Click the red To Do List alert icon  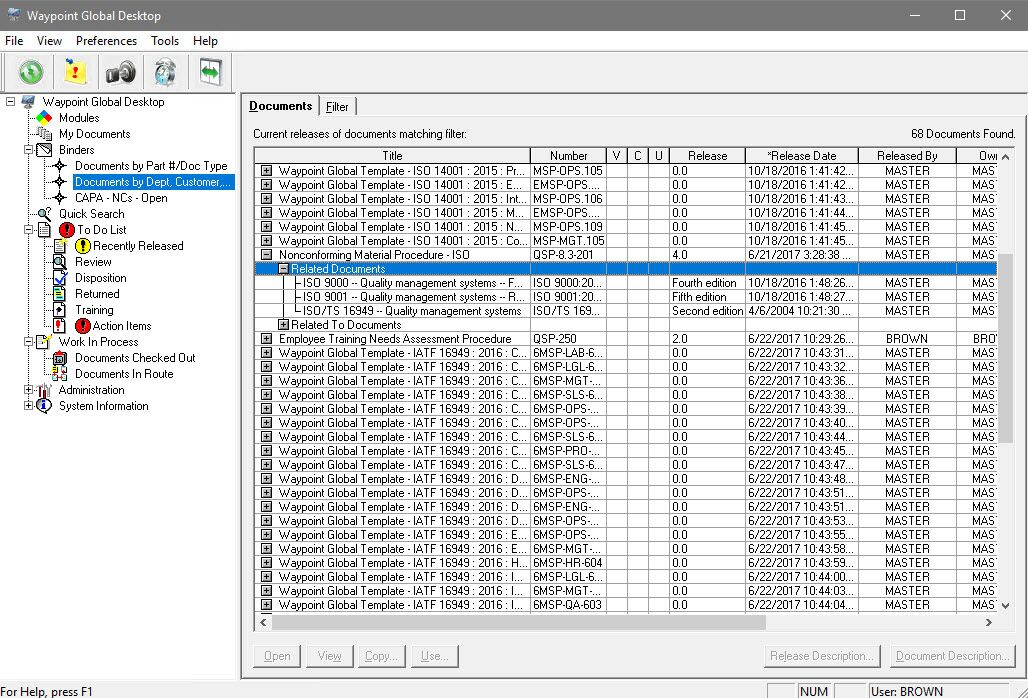(66, 230)
